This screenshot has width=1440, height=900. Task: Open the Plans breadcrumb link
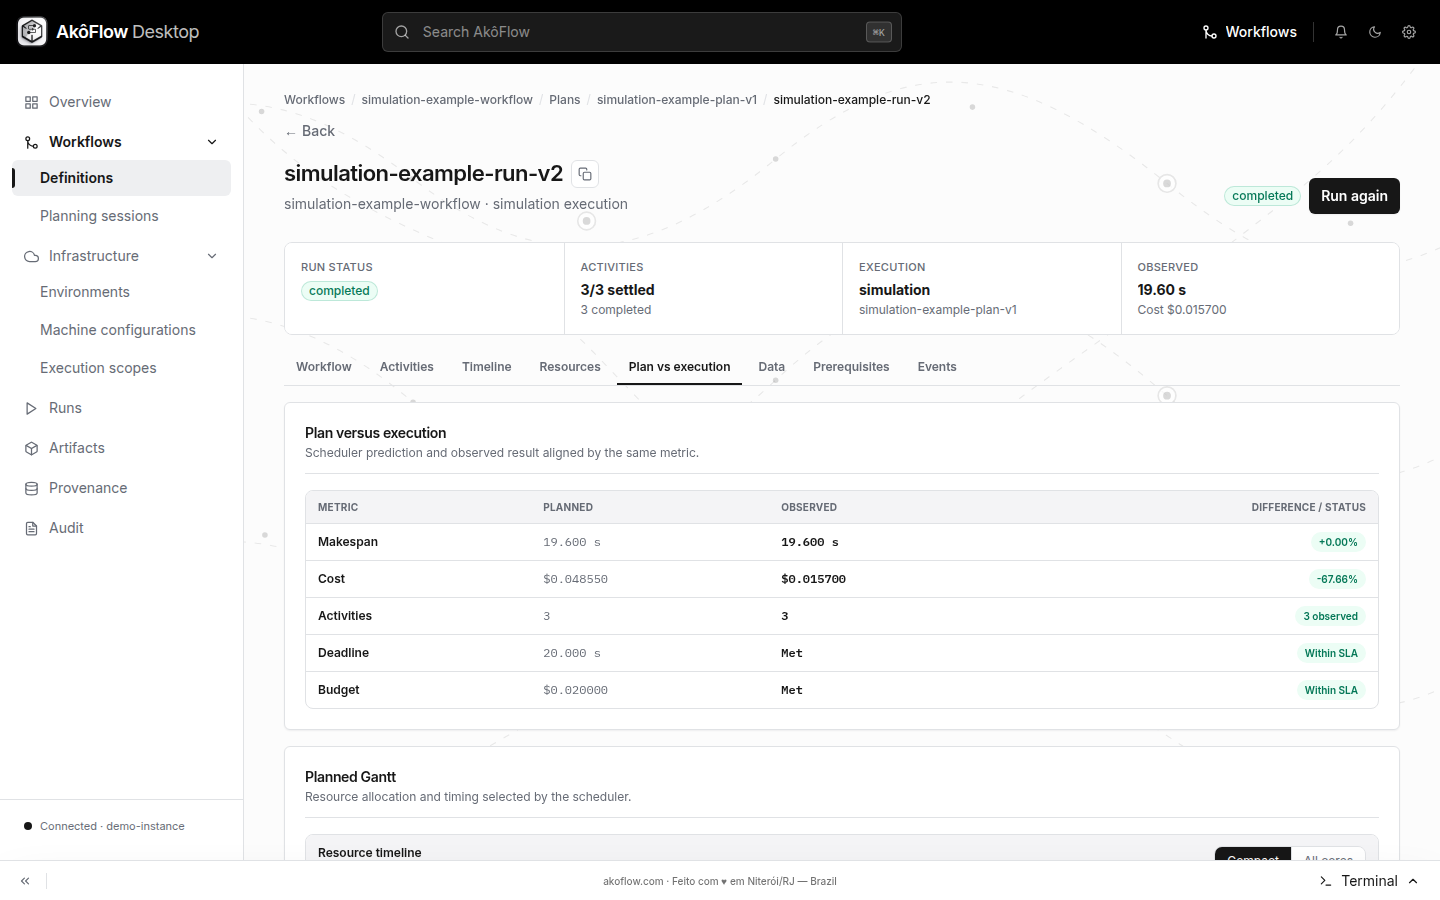(x=564, y=100)
